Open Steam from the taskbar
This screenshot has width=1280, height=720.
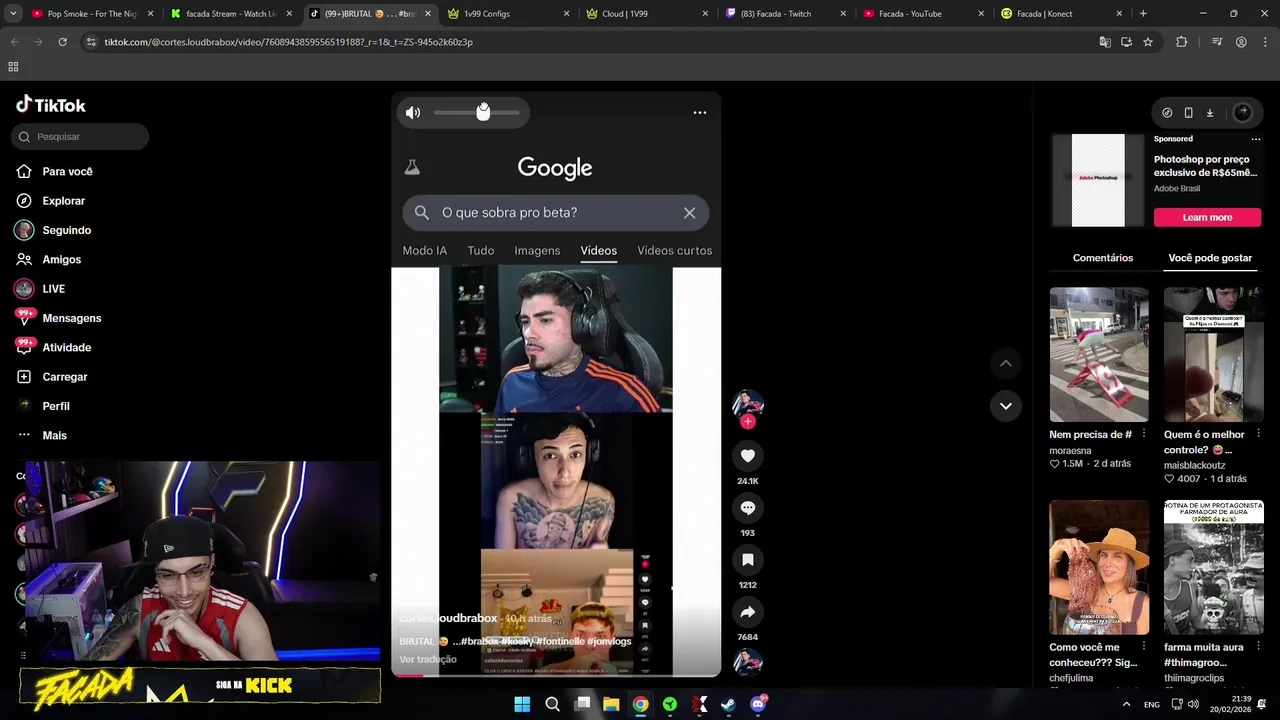[x=728, y=704]
